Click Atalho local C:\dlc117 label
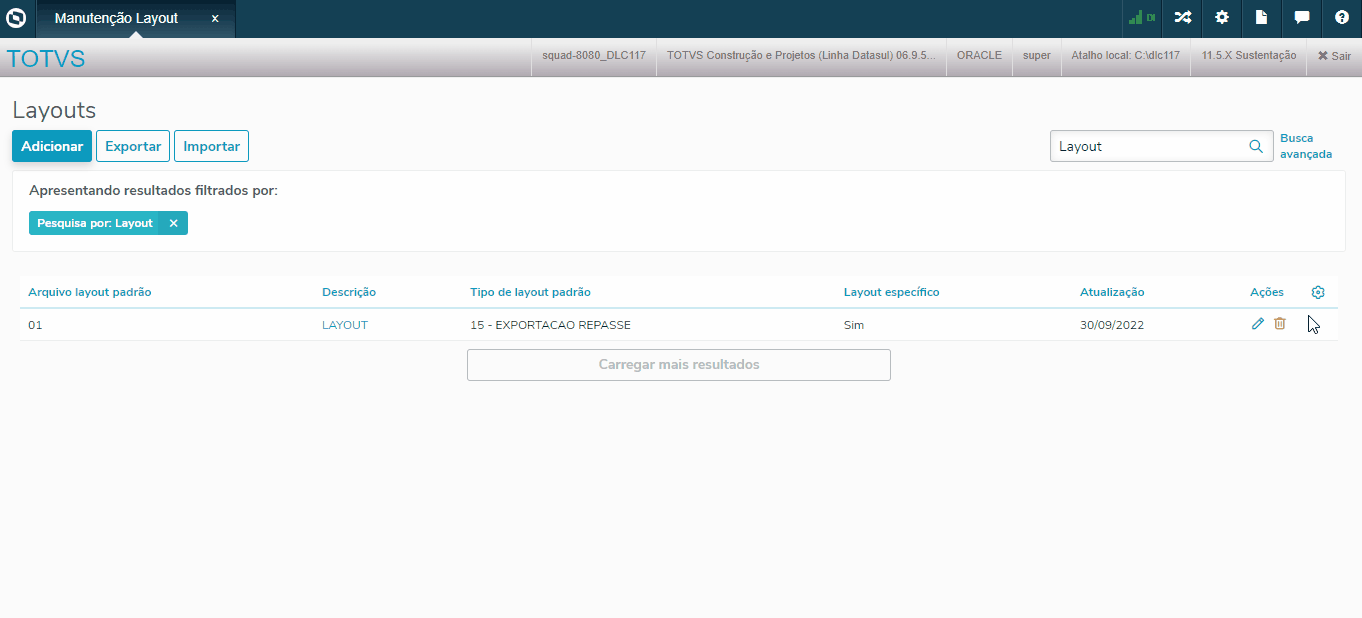 pos(1126,56)
